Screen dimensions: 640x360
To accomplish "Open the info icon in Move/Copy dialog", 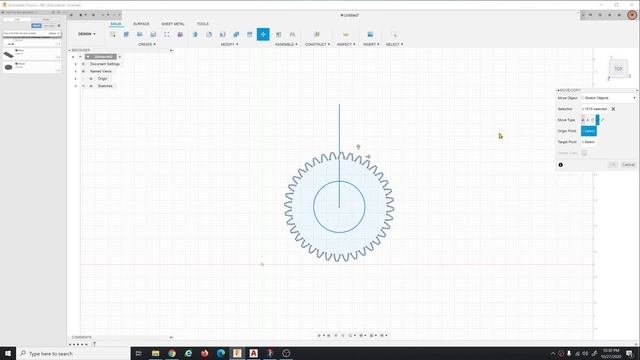I will click(x=560, y=165).
